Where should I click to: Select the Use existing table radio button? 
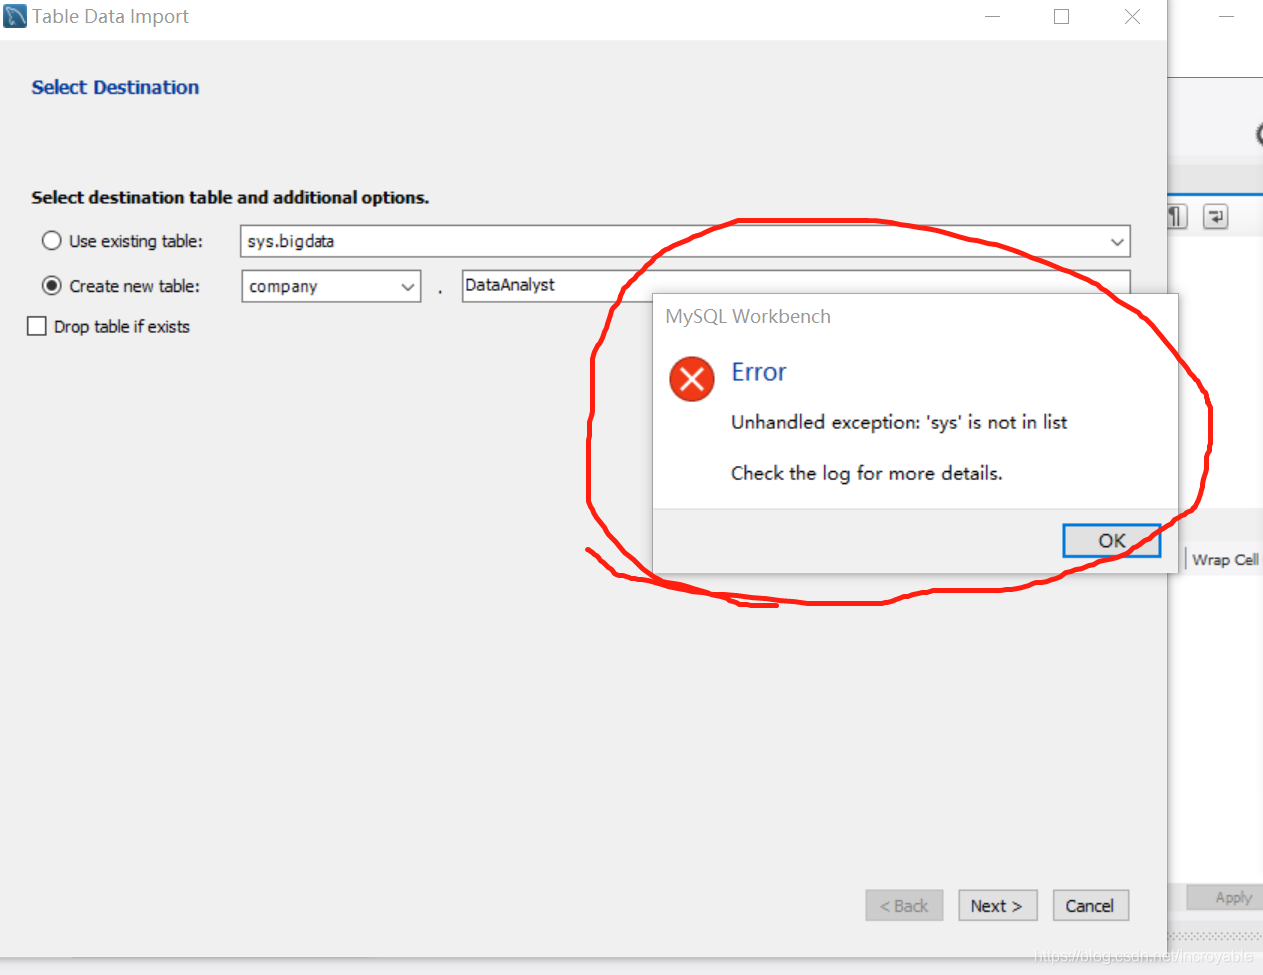(52, 241)
